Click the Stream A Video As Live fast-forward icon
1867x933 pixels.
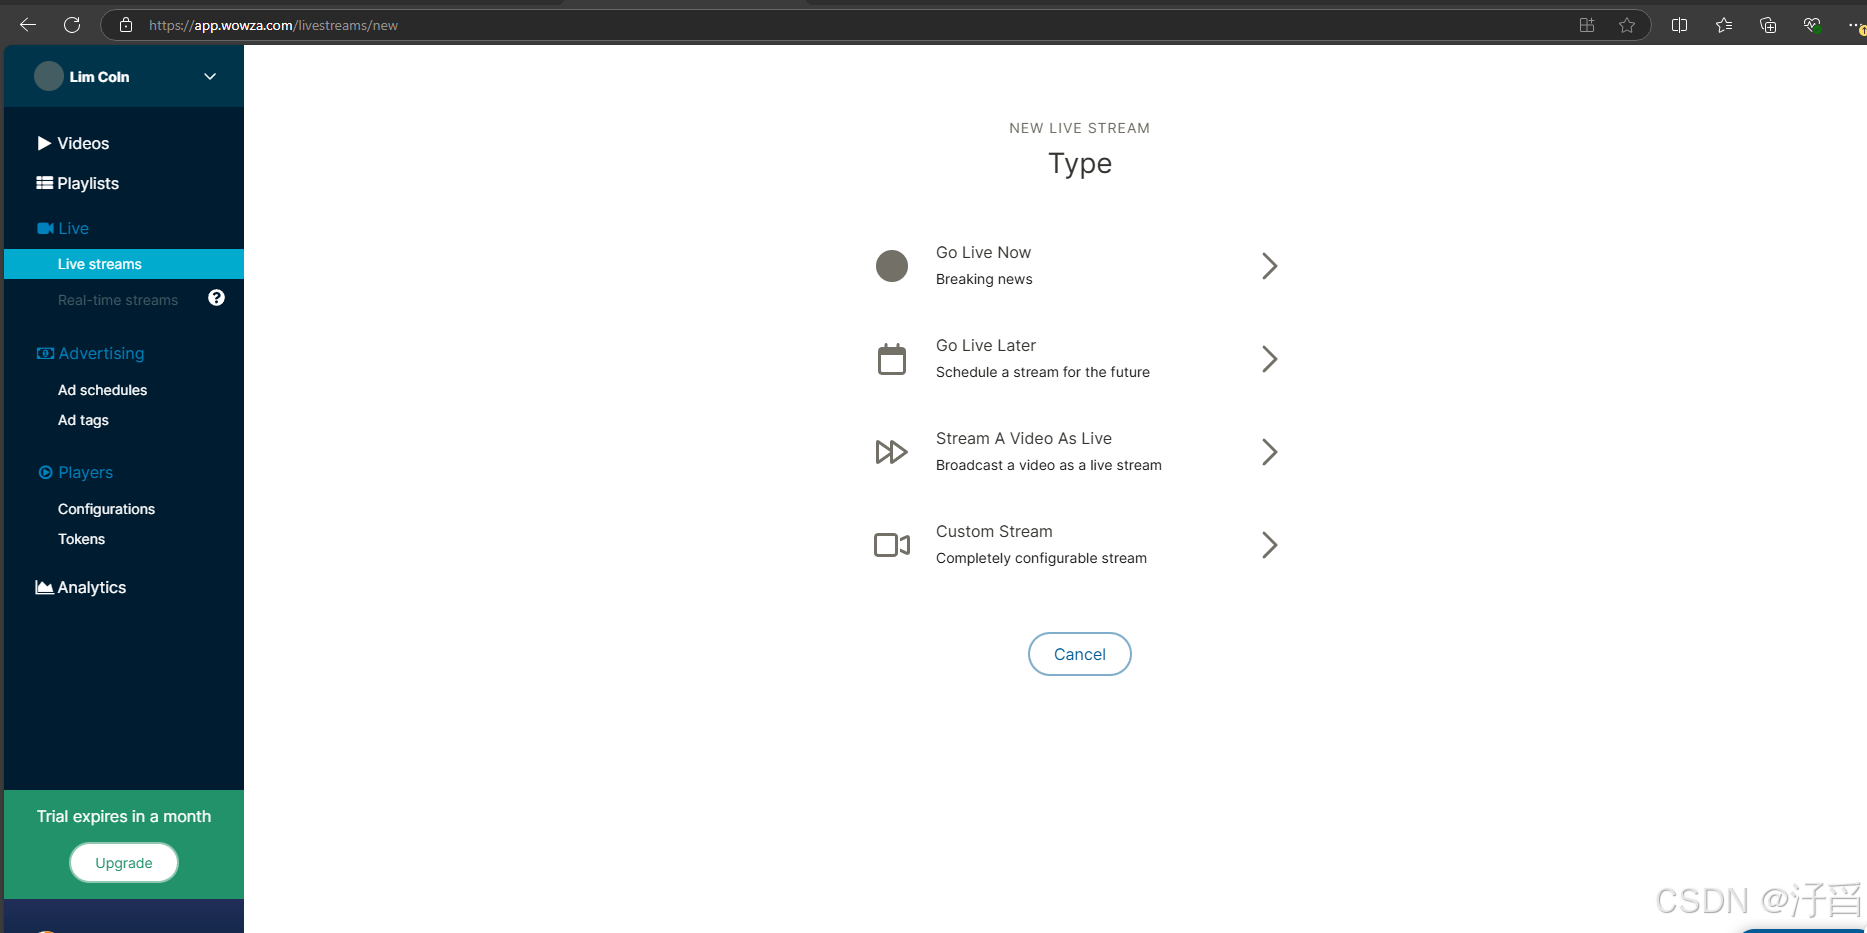[892, 452]
